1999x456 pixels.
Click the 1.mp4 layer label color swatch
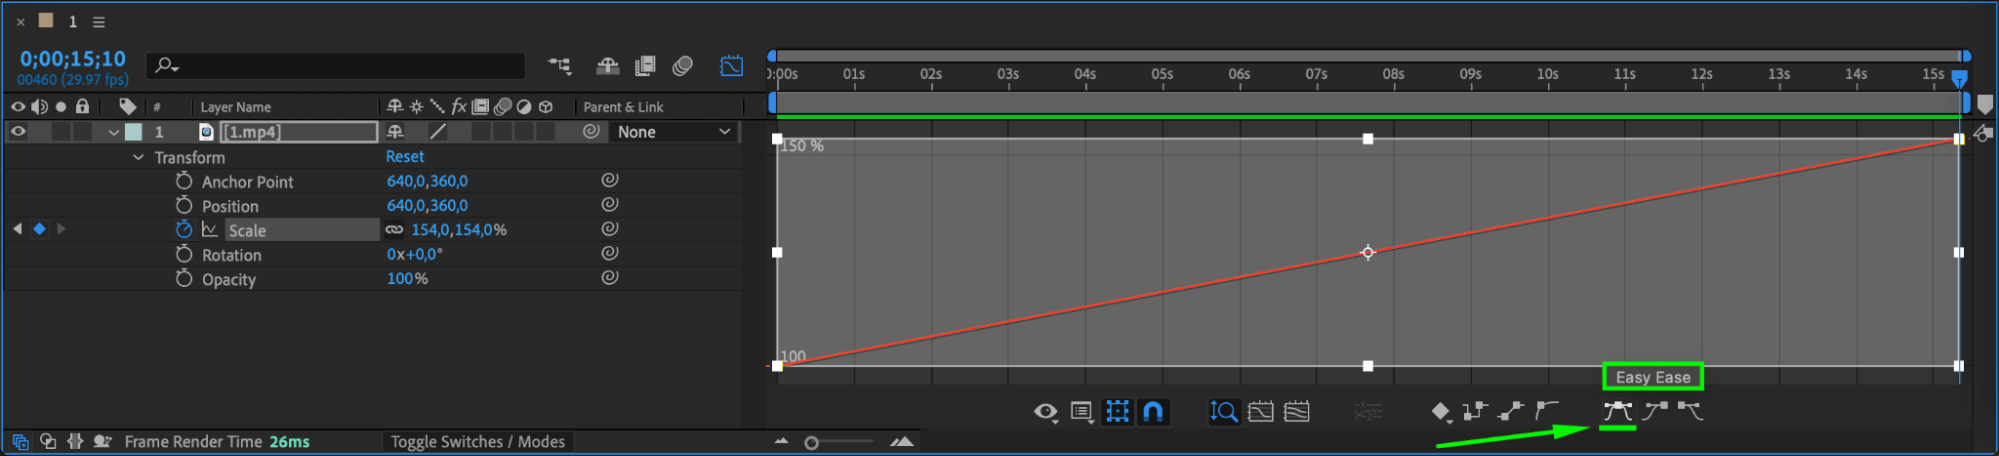coord(133,132)
